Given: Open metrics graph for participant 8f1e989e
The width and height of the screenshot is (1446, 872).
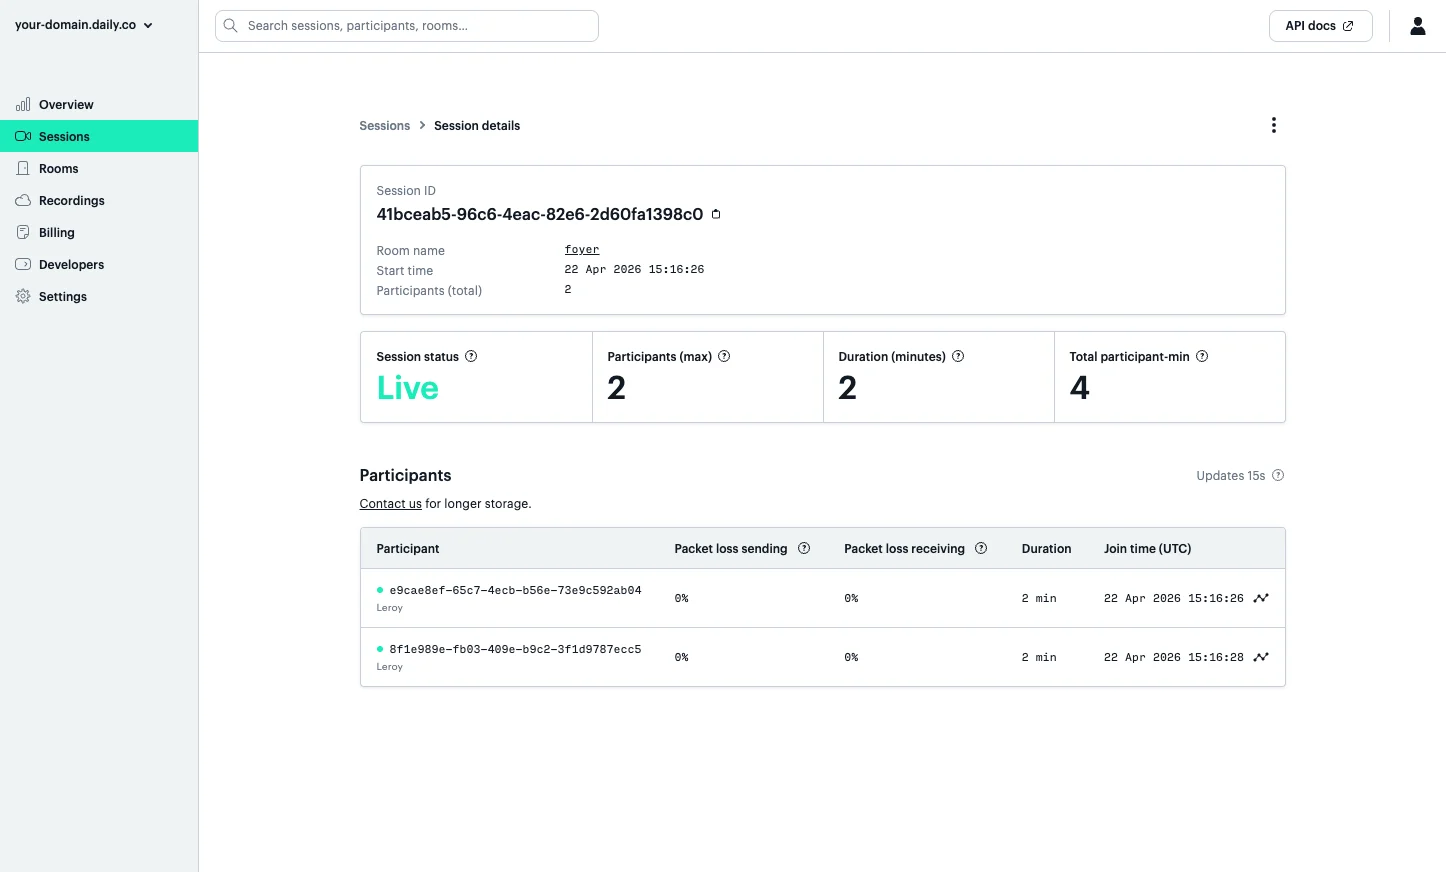Looking at the screenshot, I should pyautogui.click(x=1261, y=657).
